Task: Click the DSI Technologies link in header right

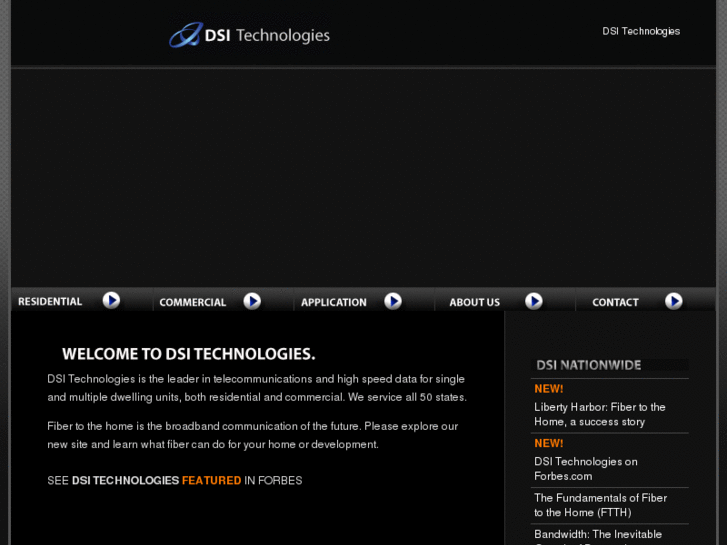Action: tap(641, 31)
